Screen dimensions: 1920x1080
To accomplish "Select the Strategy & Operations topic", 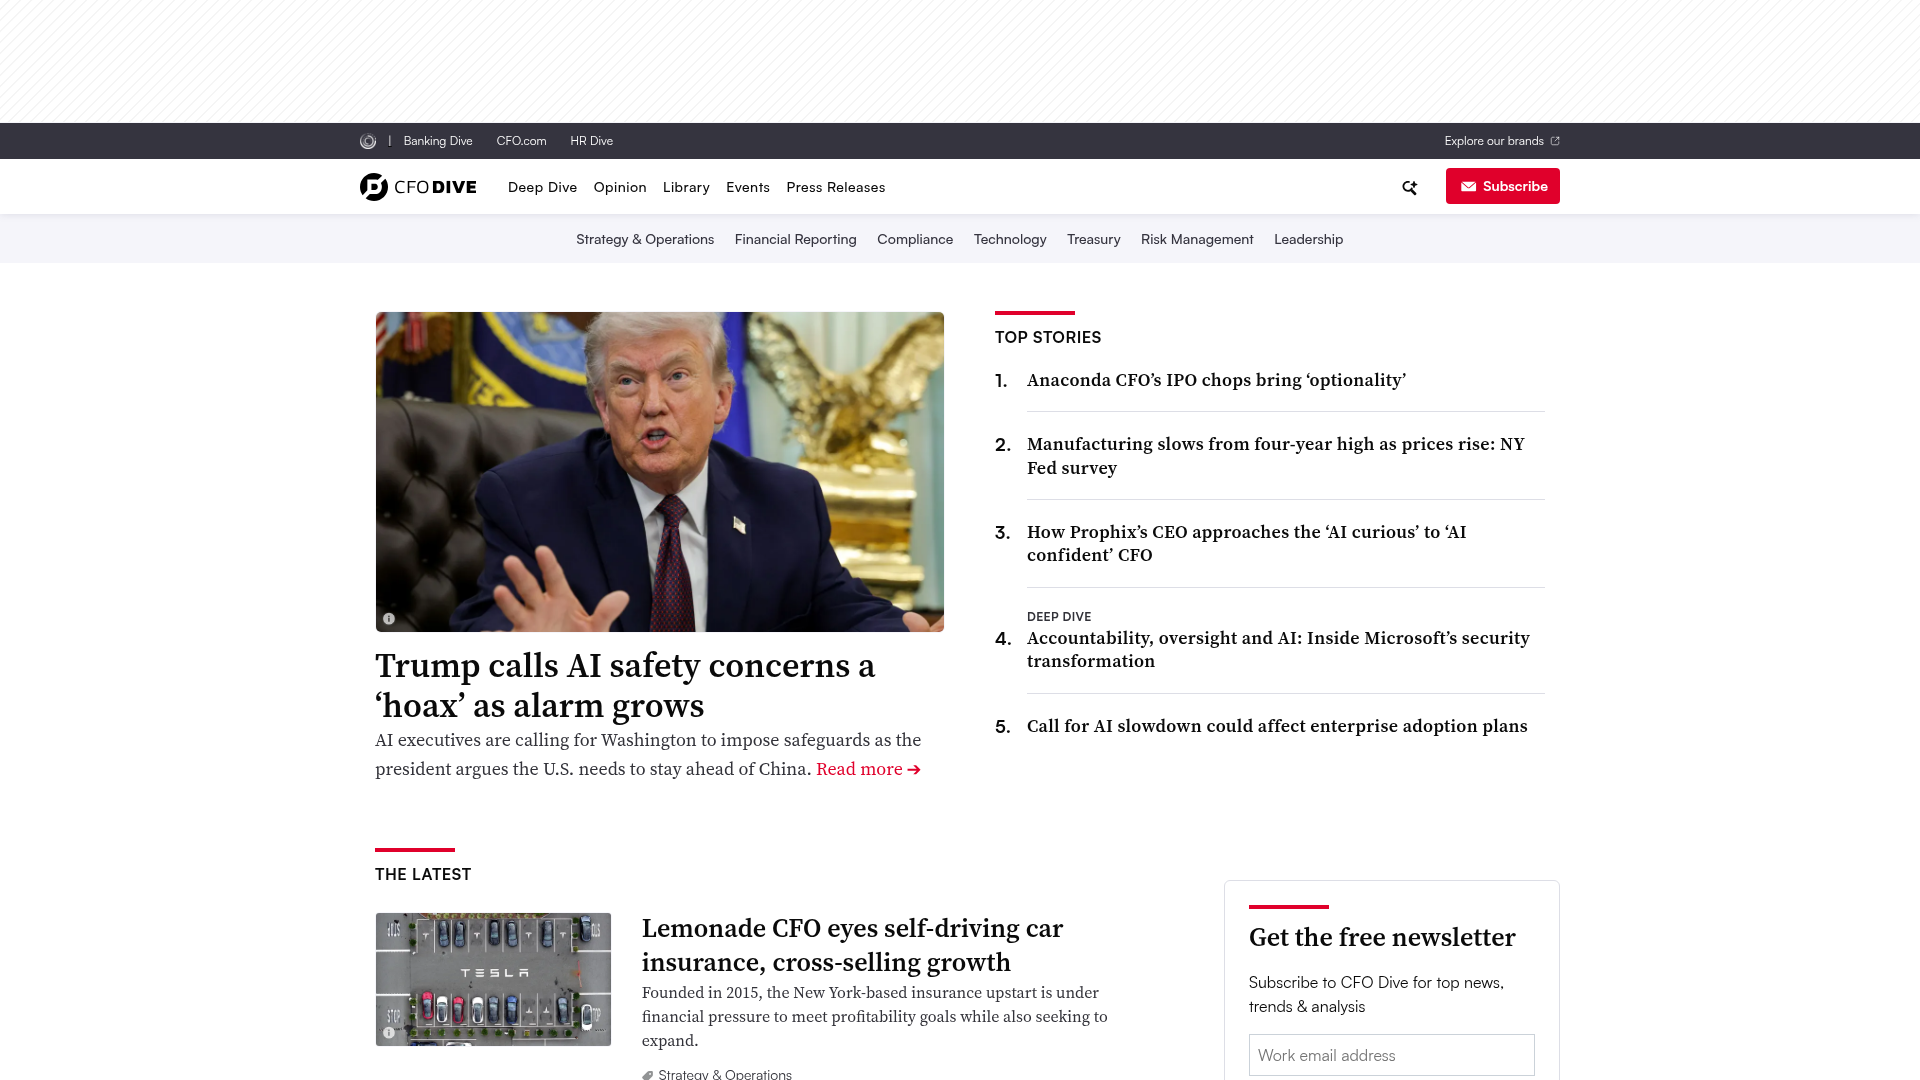I will coord(645,239).
